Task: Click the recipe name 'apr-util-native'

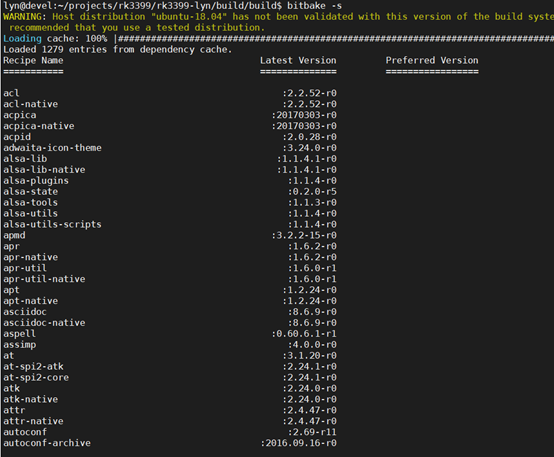Action: [x=44, y=280]
